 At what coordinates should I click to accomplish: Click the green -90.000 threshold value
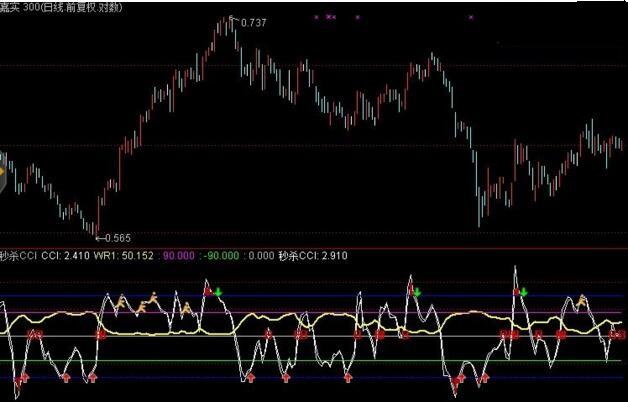(227, 256)
